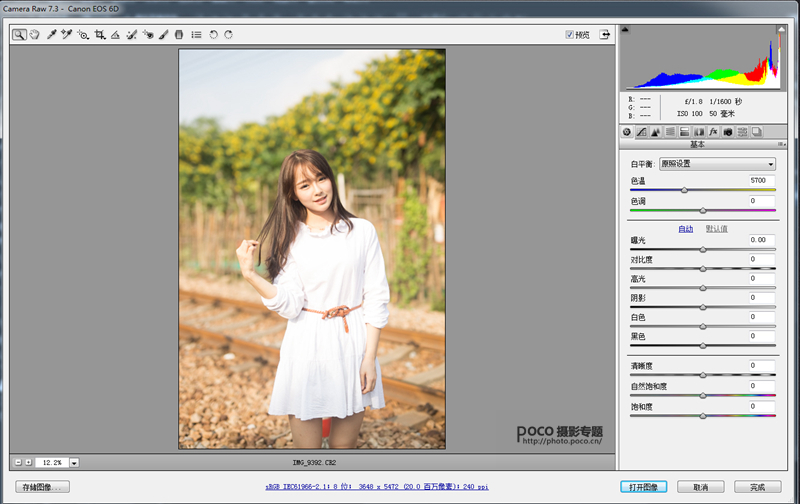This screenshot has width=800, height=504.
Task: Select the Targeted Adjustment tool
Action: (83, 35)
